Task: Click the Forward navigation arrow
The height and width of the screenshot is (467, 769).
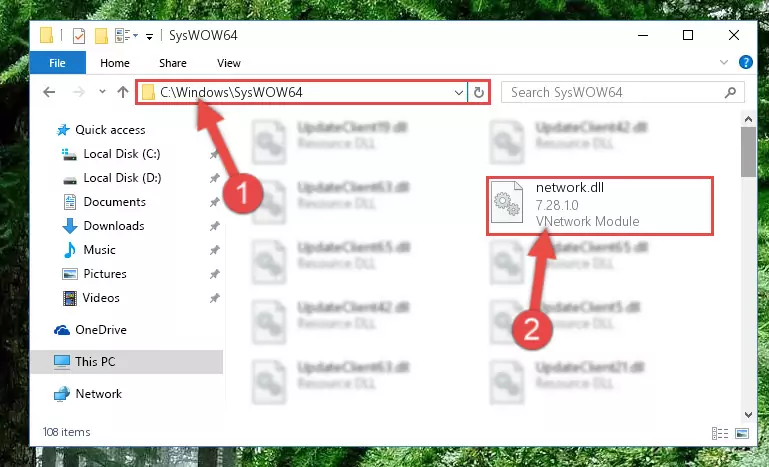Action: click(x=78, y=92)
